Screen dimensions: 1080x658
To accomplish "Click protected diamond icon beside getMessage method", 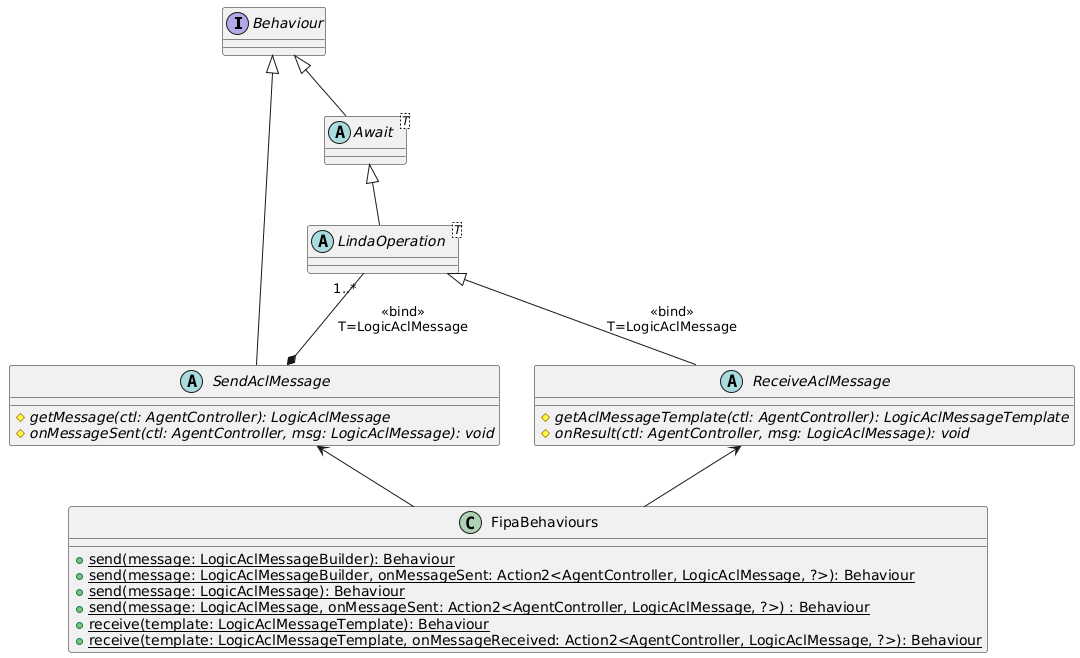I will pyautogui.click(x=20, y=416).
